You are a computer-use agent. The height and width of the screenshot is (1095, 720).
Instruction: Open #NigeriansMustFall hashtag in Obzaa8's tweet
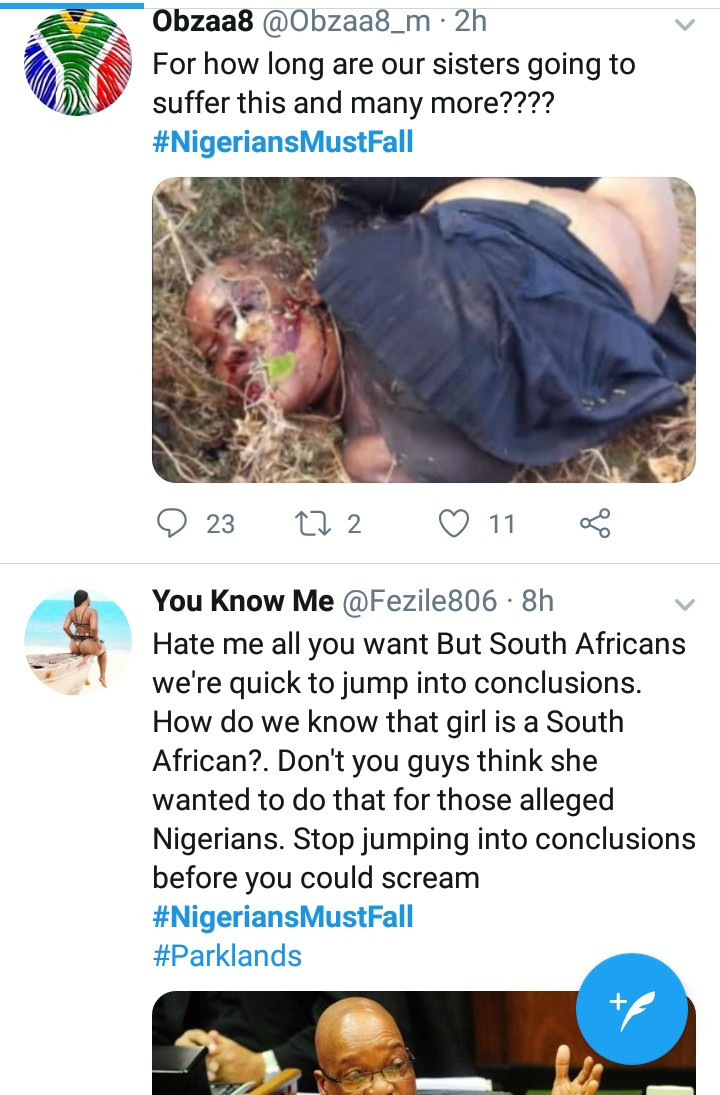pyautogui.click(x=282, y=142)
